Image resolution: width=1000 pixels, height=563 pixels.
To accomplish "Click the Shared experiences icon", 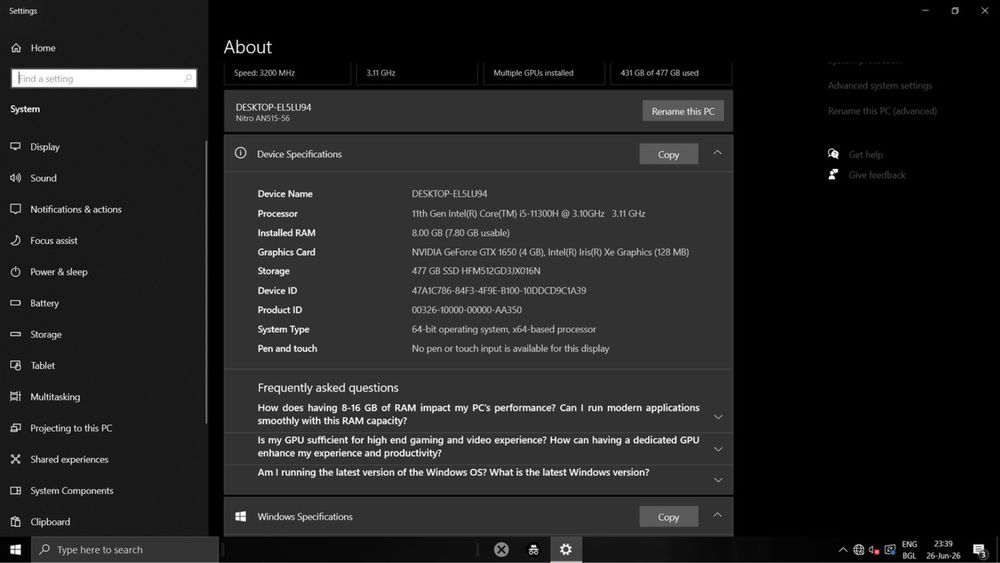I will click(15, 459).
